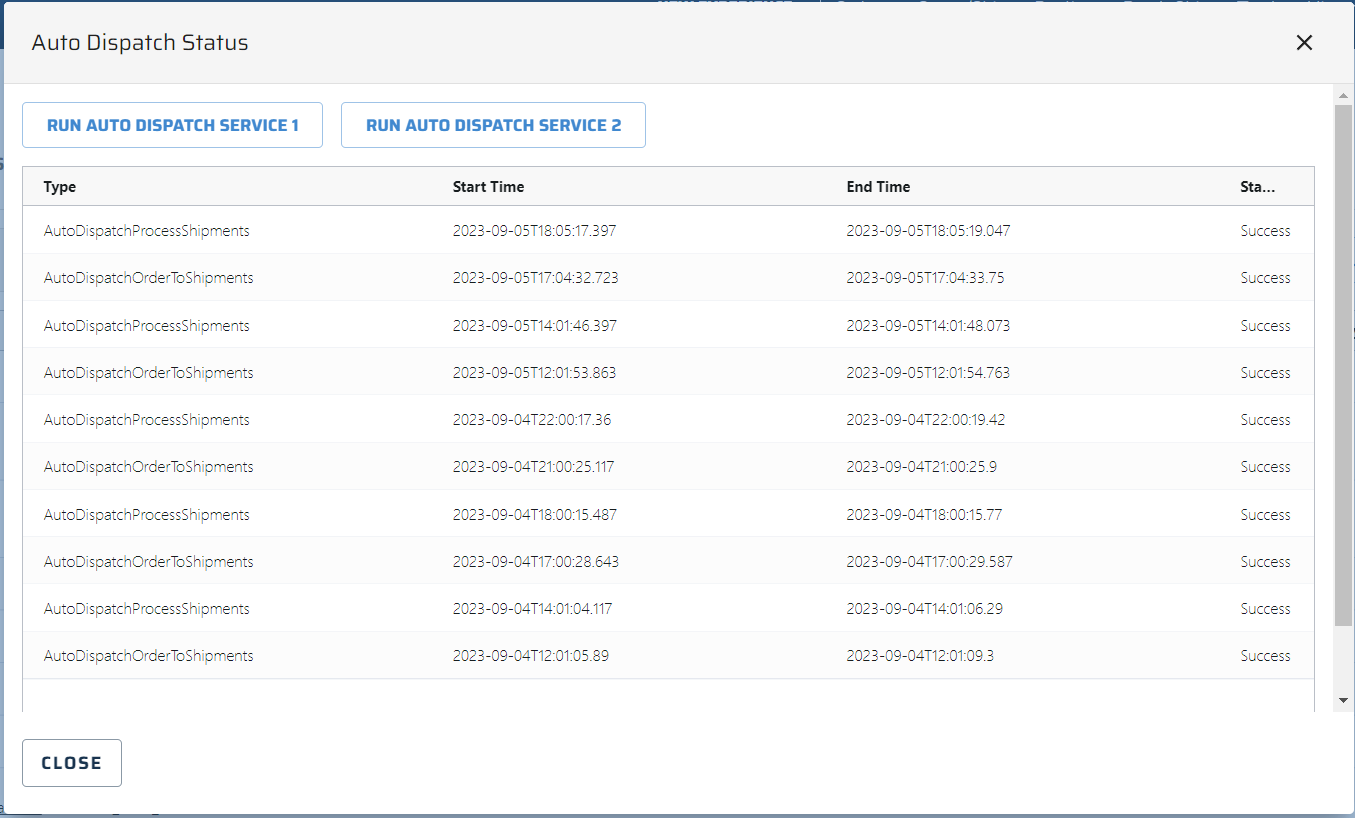
Task: Click Type cell in the 12:01:05.89 row
Action: click(x=149, y=656)
